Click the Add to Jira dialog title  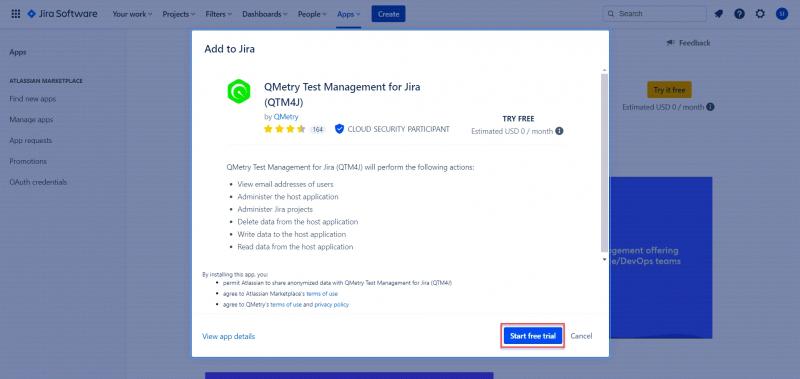click(230, 49)
